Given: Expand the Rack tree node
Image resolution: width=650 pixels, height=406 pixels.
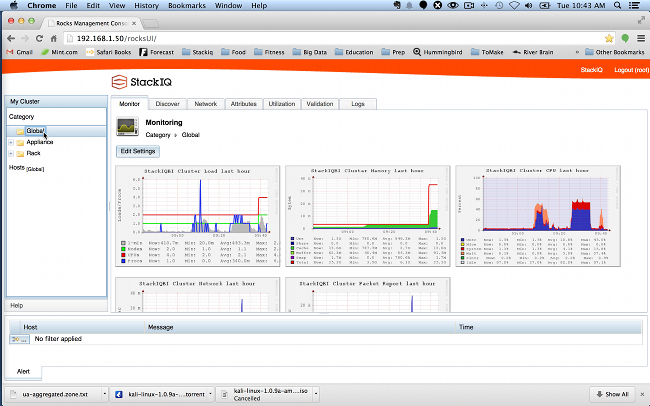Looking at the screenshot, I should (11, 153).
